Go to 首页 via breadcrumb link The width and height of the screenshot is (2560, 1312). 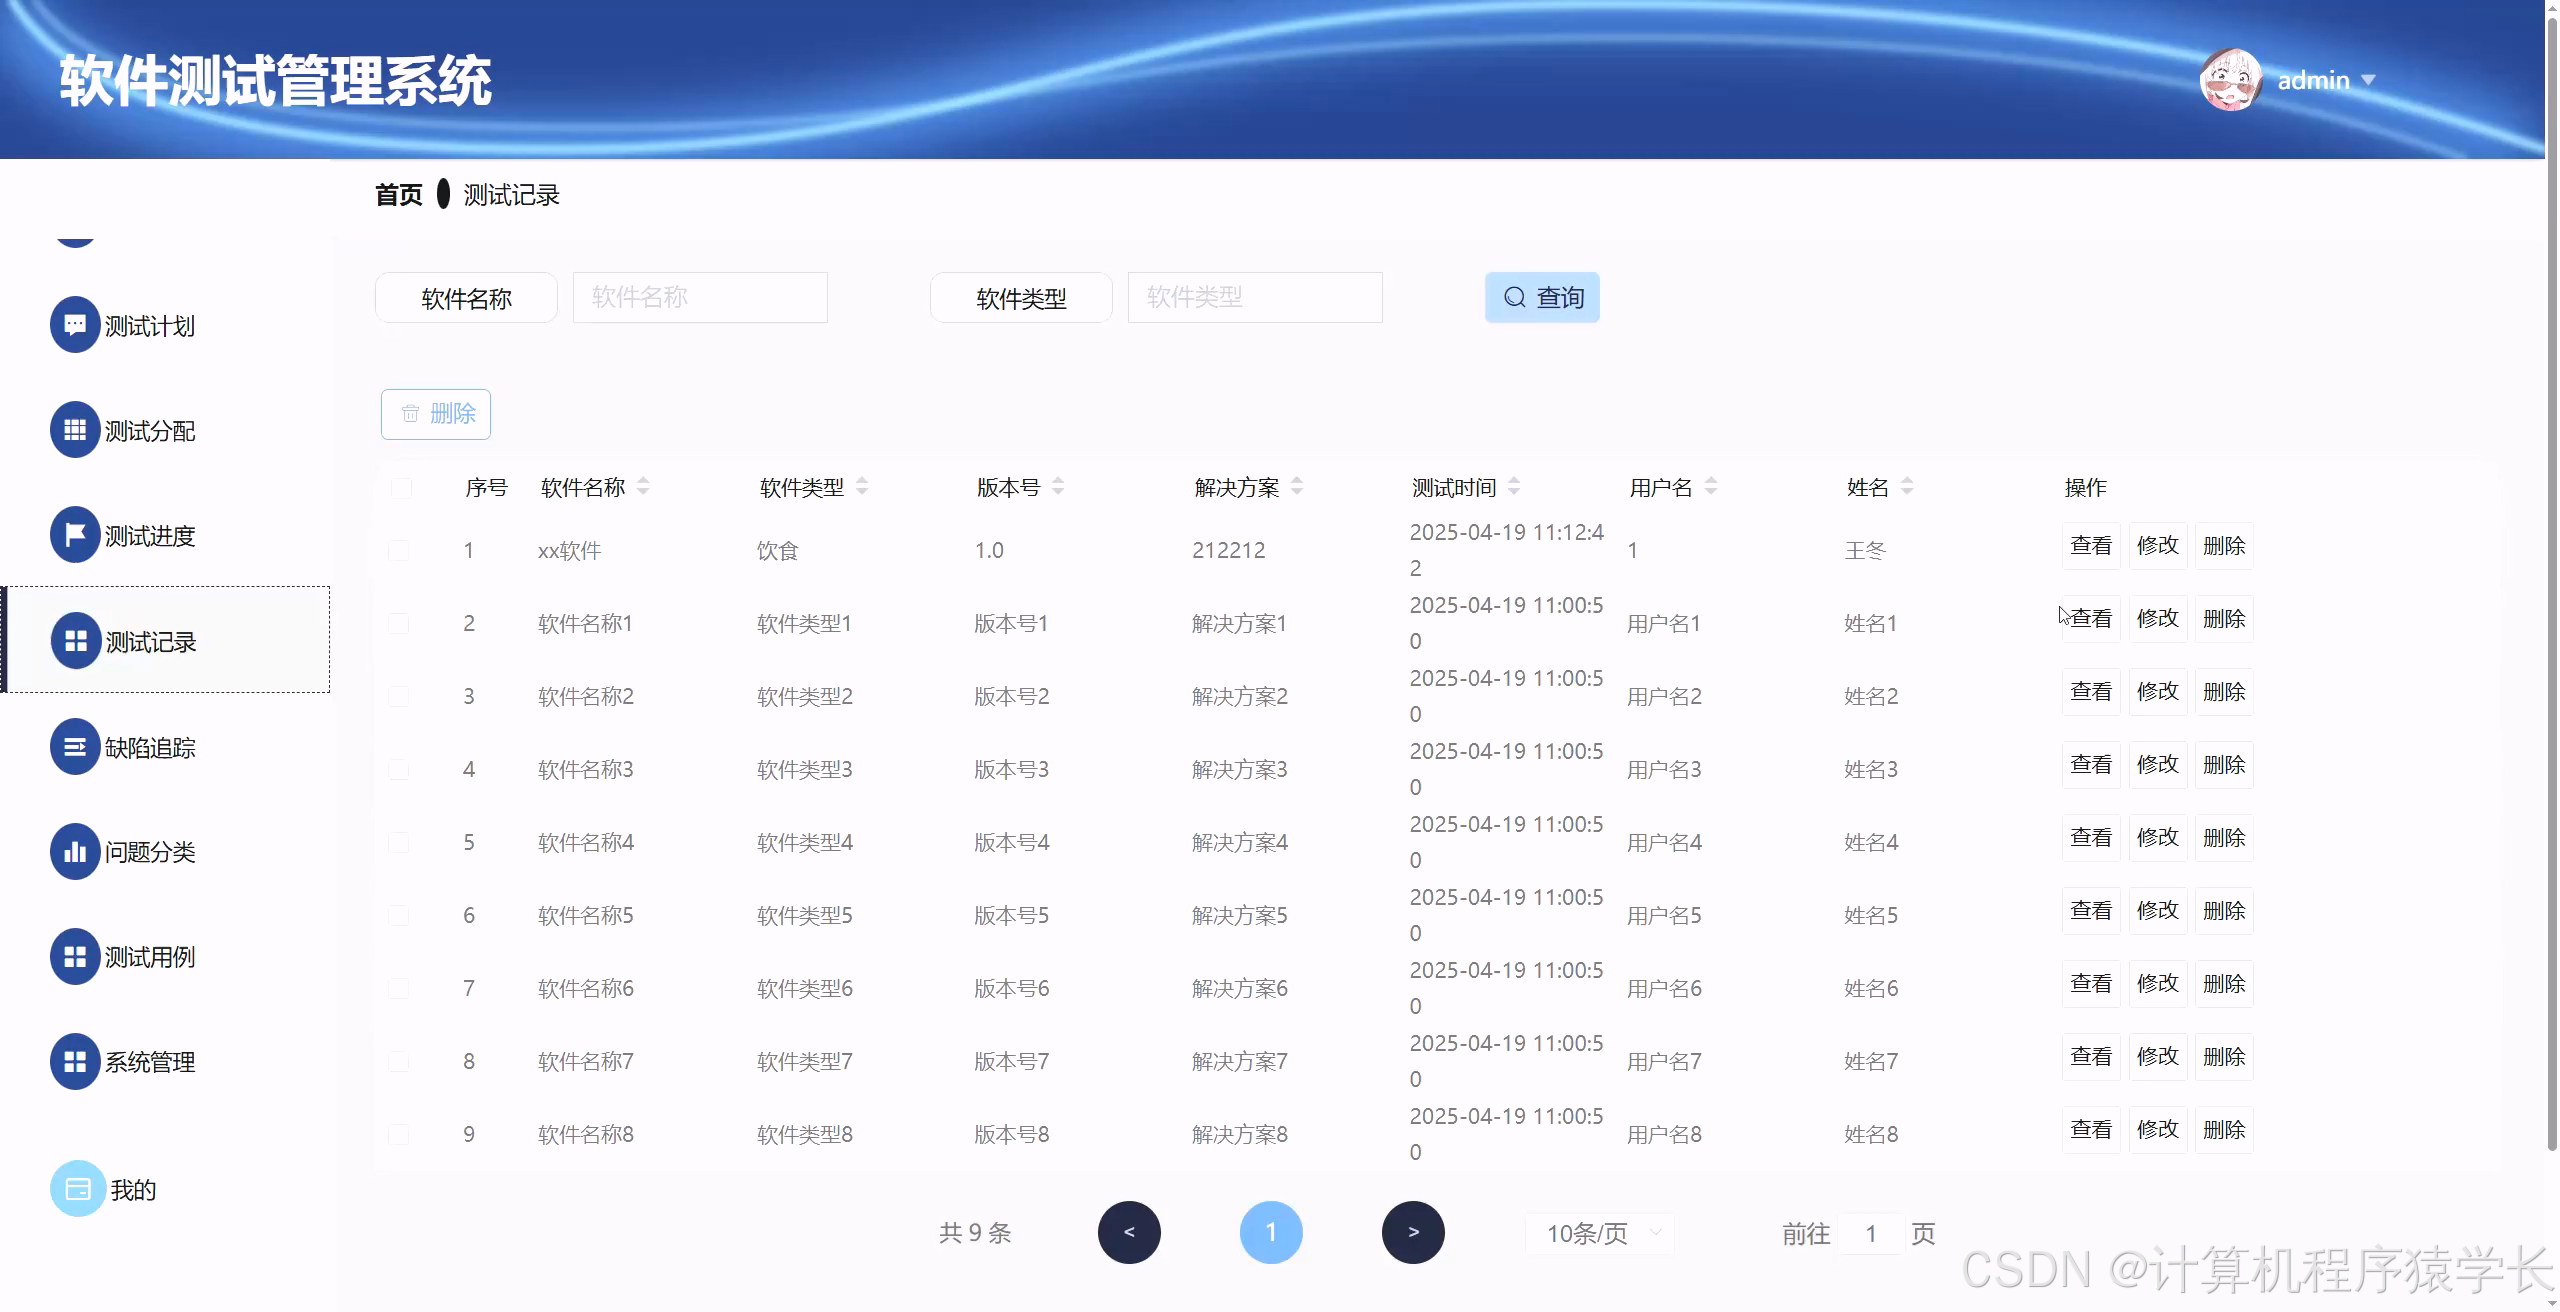tap(399, 194)
